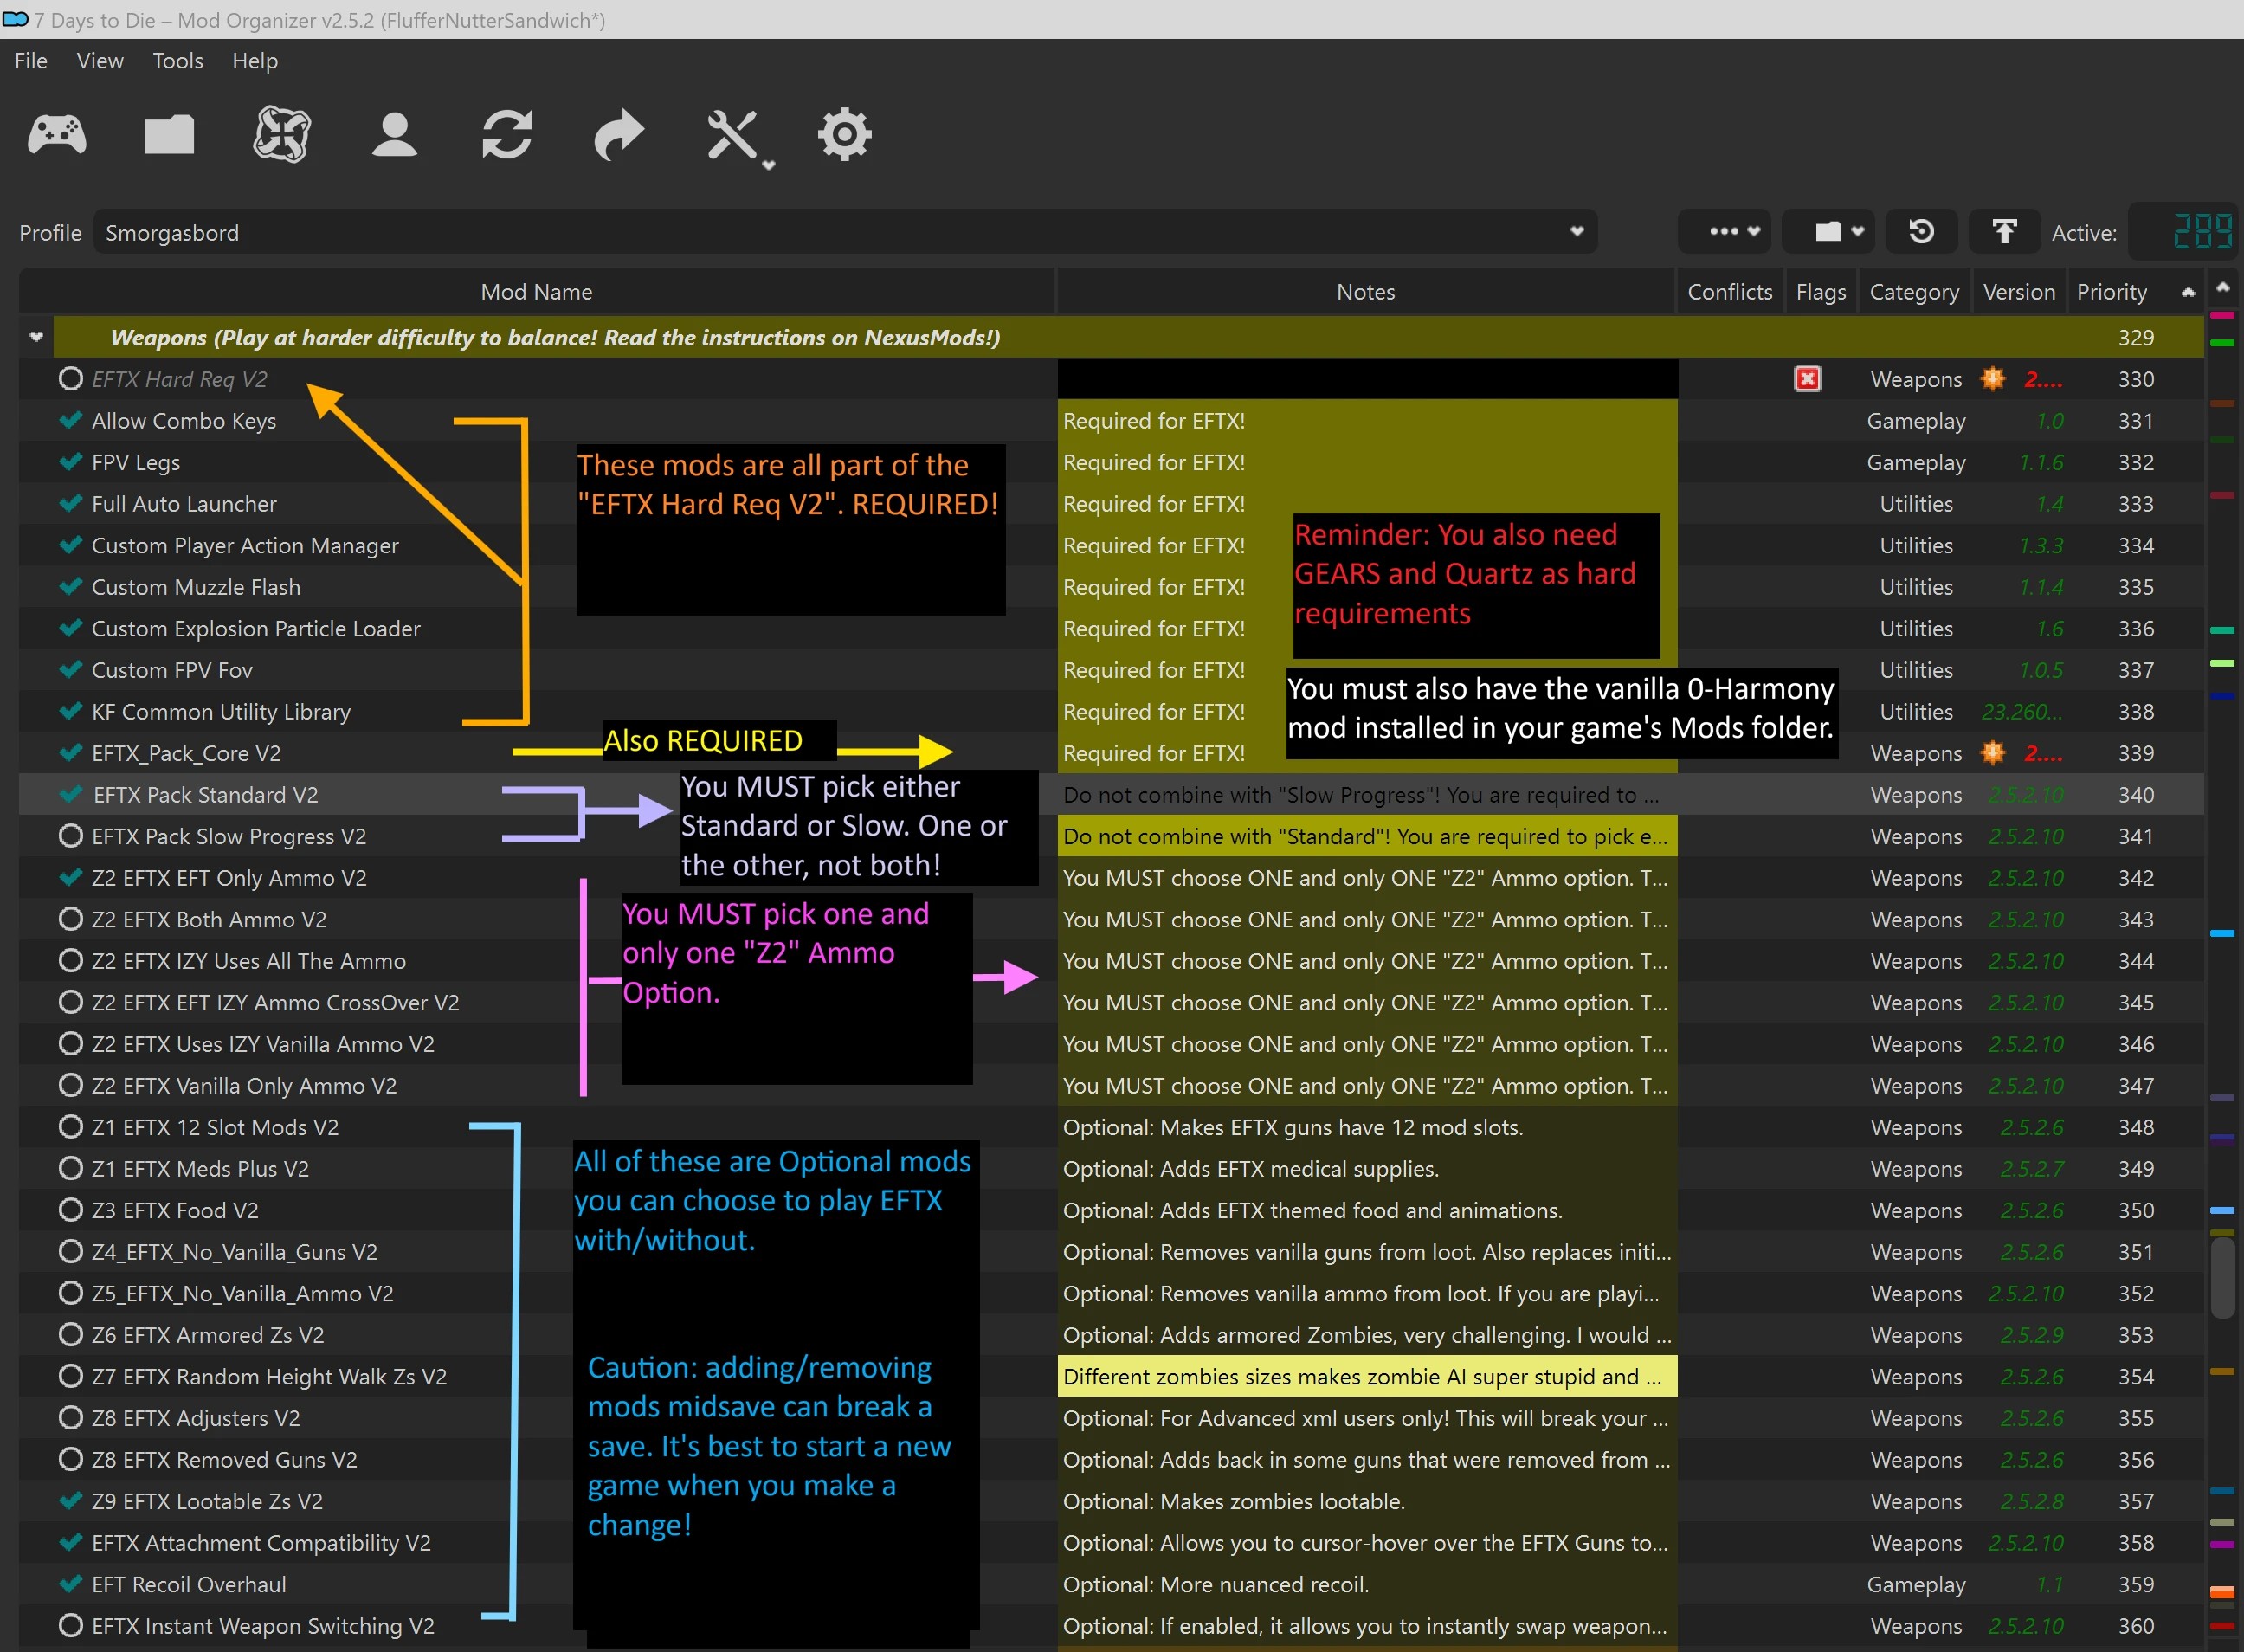Click the refresh arrows toolbar icon
Viewport: 2244px width, 1652px height.
pyautogui.click(x=507, y=135)
